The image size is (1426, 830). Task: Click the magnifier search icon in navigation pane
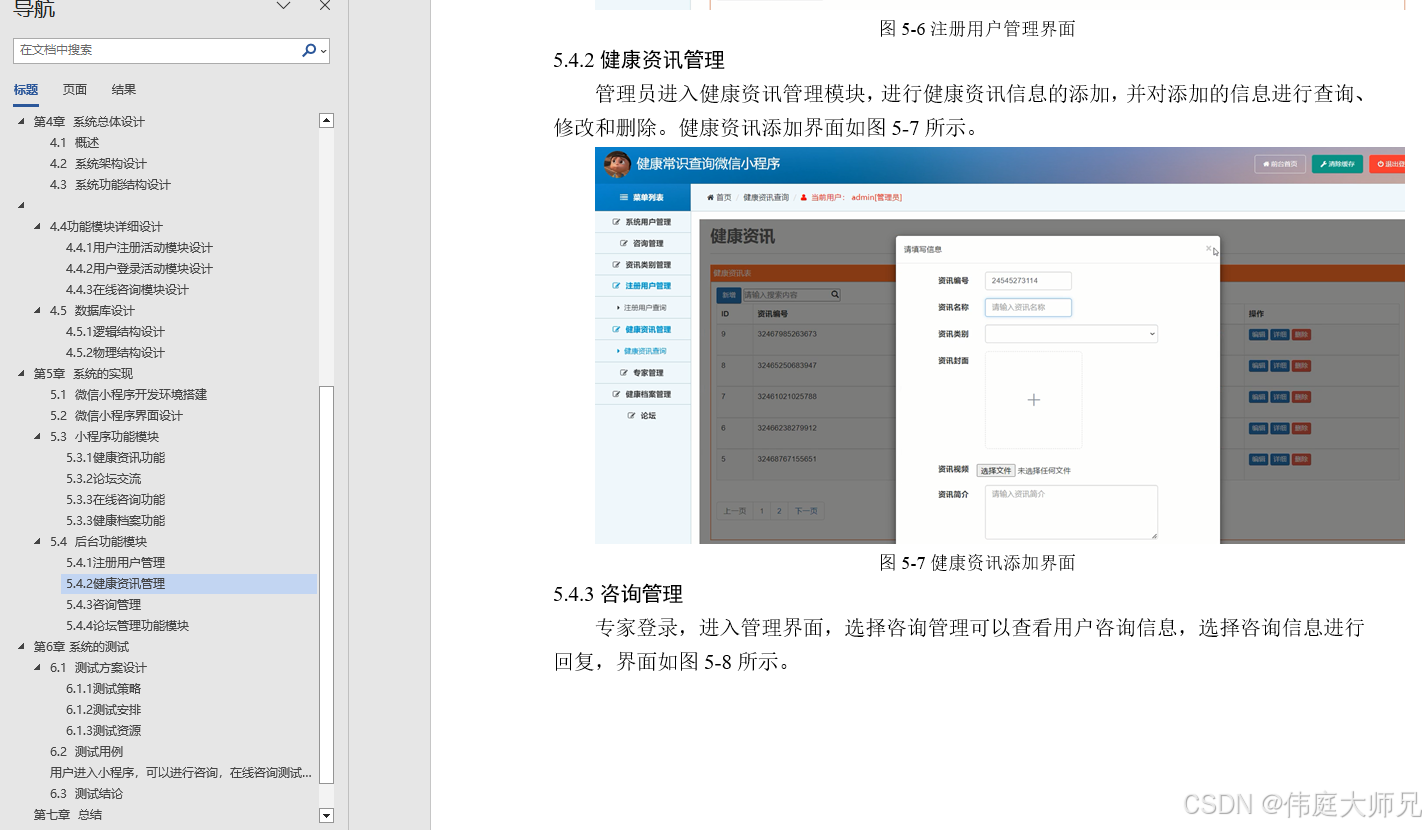pyautogui.click(x=309, y=50)
